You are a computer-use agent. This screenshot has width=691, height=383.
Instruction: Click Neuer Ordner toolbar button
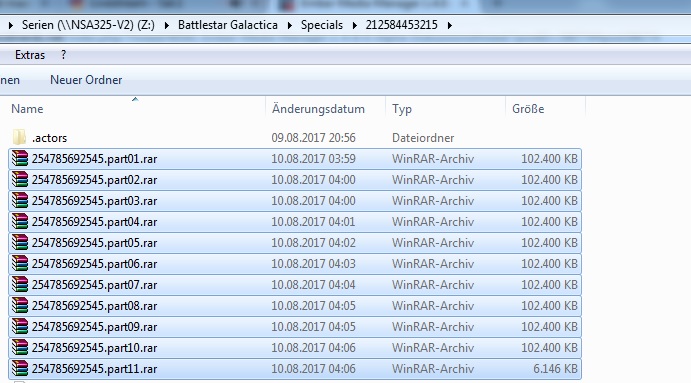point(86,80)
